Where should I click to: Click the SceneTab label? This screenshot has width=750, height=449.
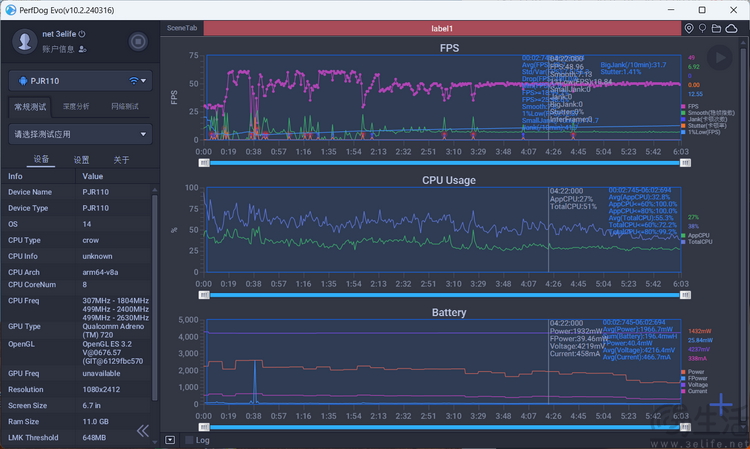click(x=182, y=28)
